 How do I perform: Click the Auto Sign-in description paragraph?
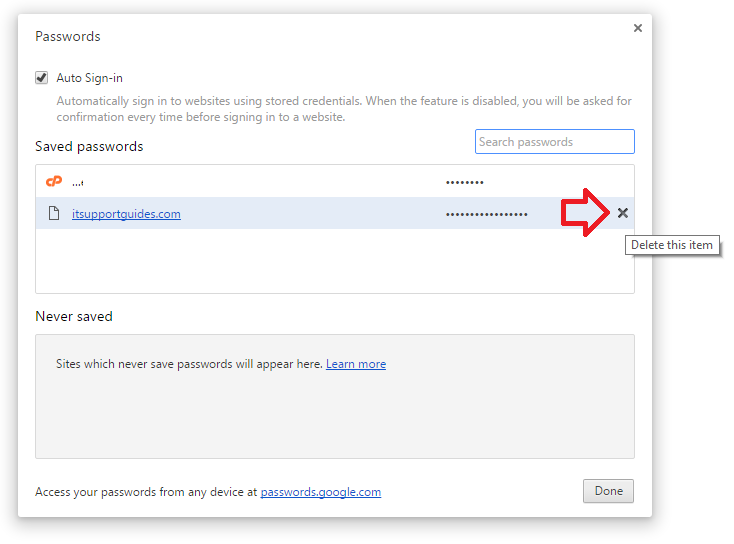(344, 109)
